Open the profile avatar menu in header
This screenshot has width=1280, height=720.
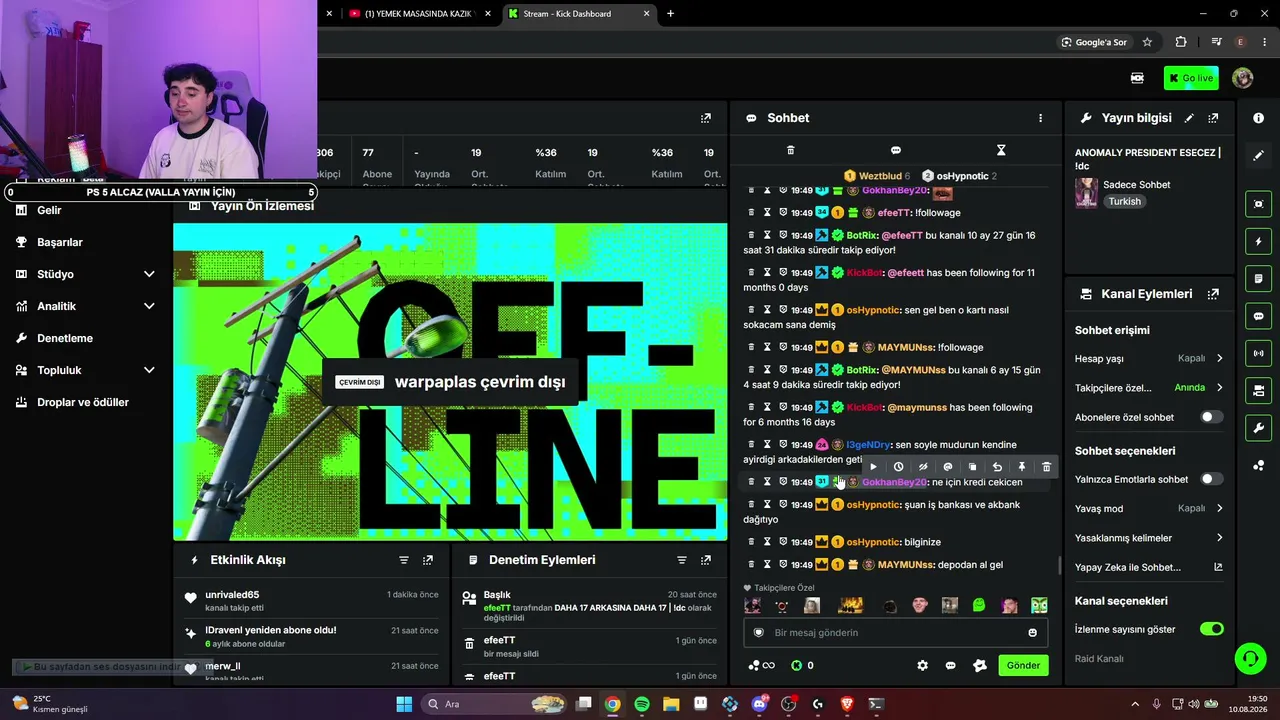point(1243,78)
